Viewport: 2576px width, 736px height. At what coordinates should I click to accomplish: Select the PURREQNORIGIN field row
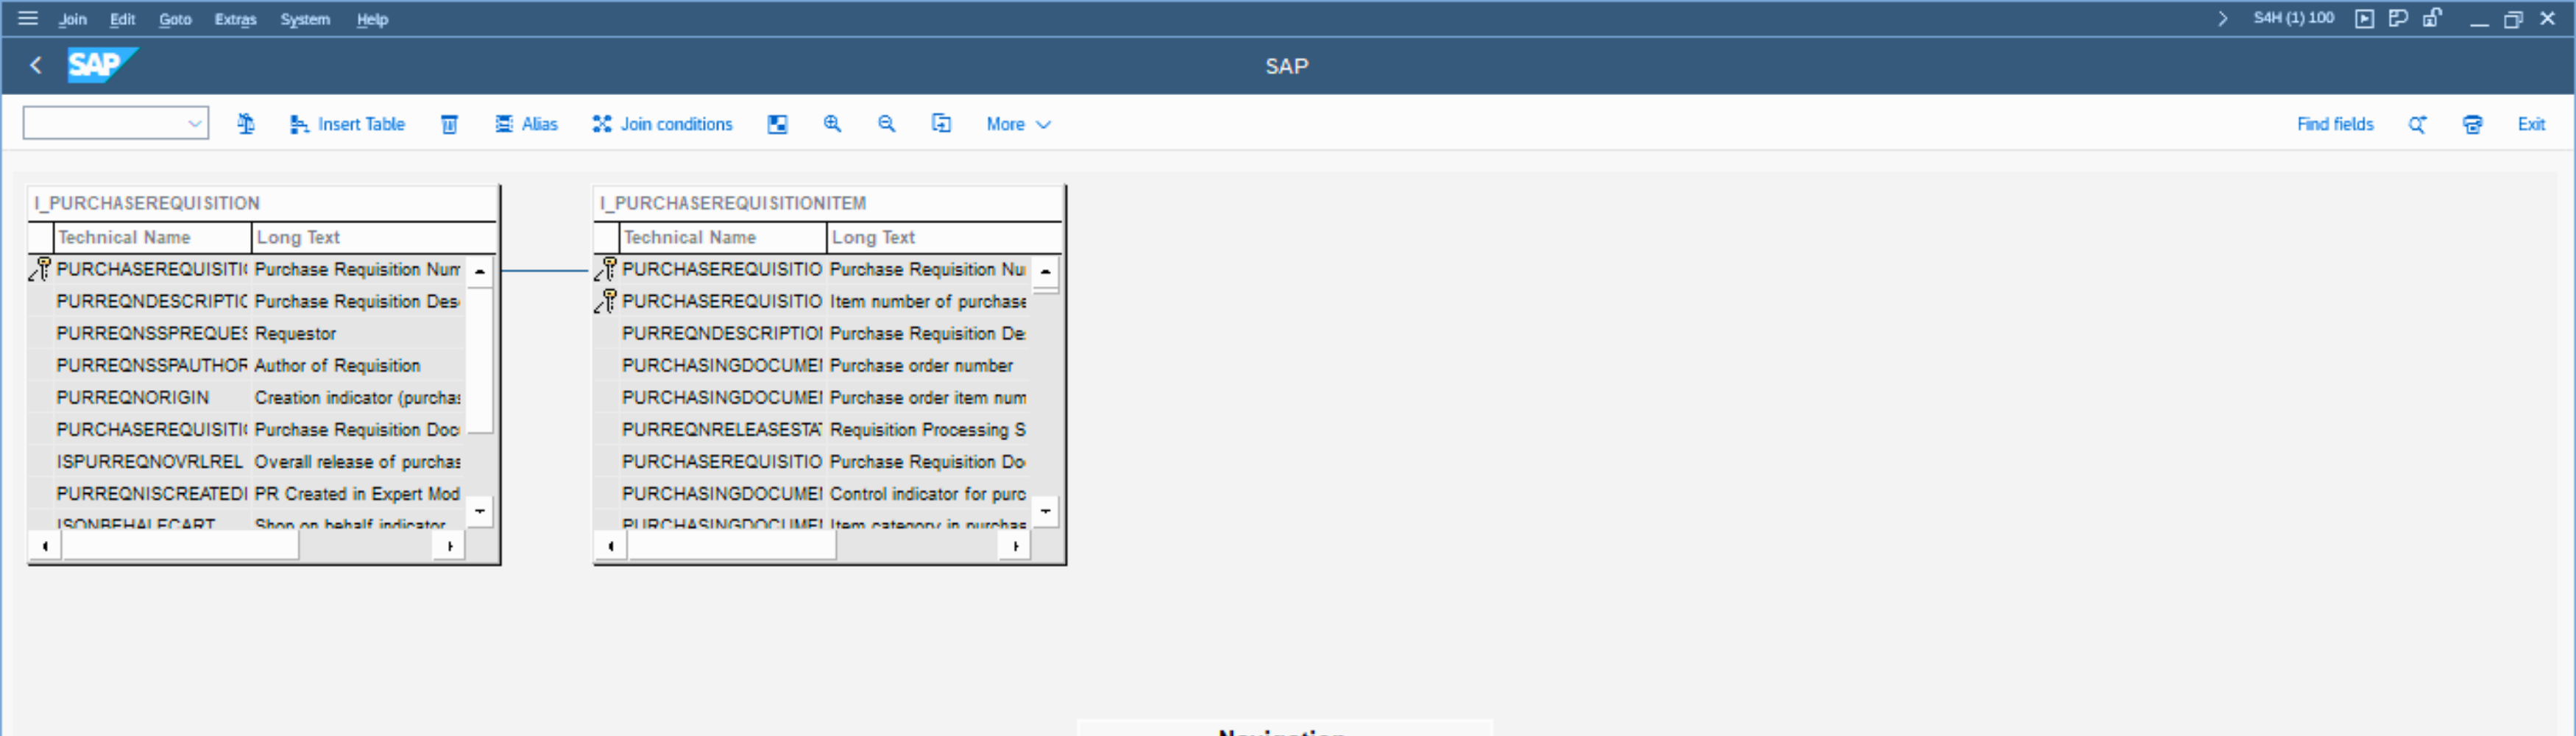[133, 398]
